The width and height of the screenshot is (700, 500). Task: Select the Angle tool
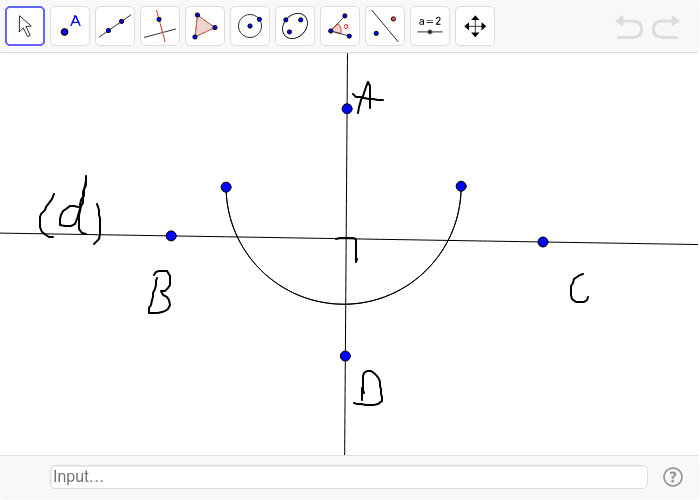click(340, 26)
